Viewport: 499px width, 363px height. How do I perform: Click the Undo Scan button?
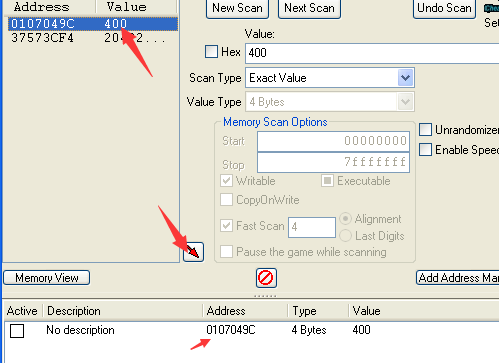pos(444,8)
